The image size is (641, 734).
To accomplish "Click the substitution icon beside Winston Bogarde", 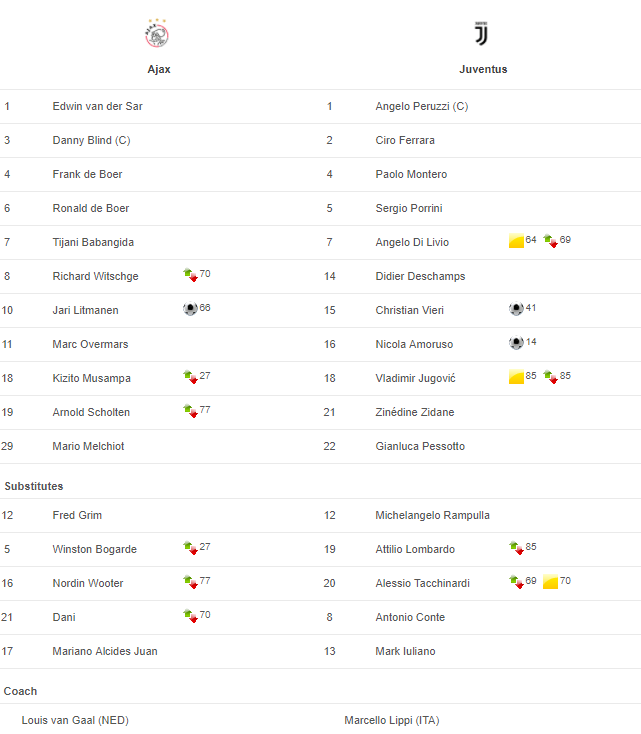I will point(190,549).
